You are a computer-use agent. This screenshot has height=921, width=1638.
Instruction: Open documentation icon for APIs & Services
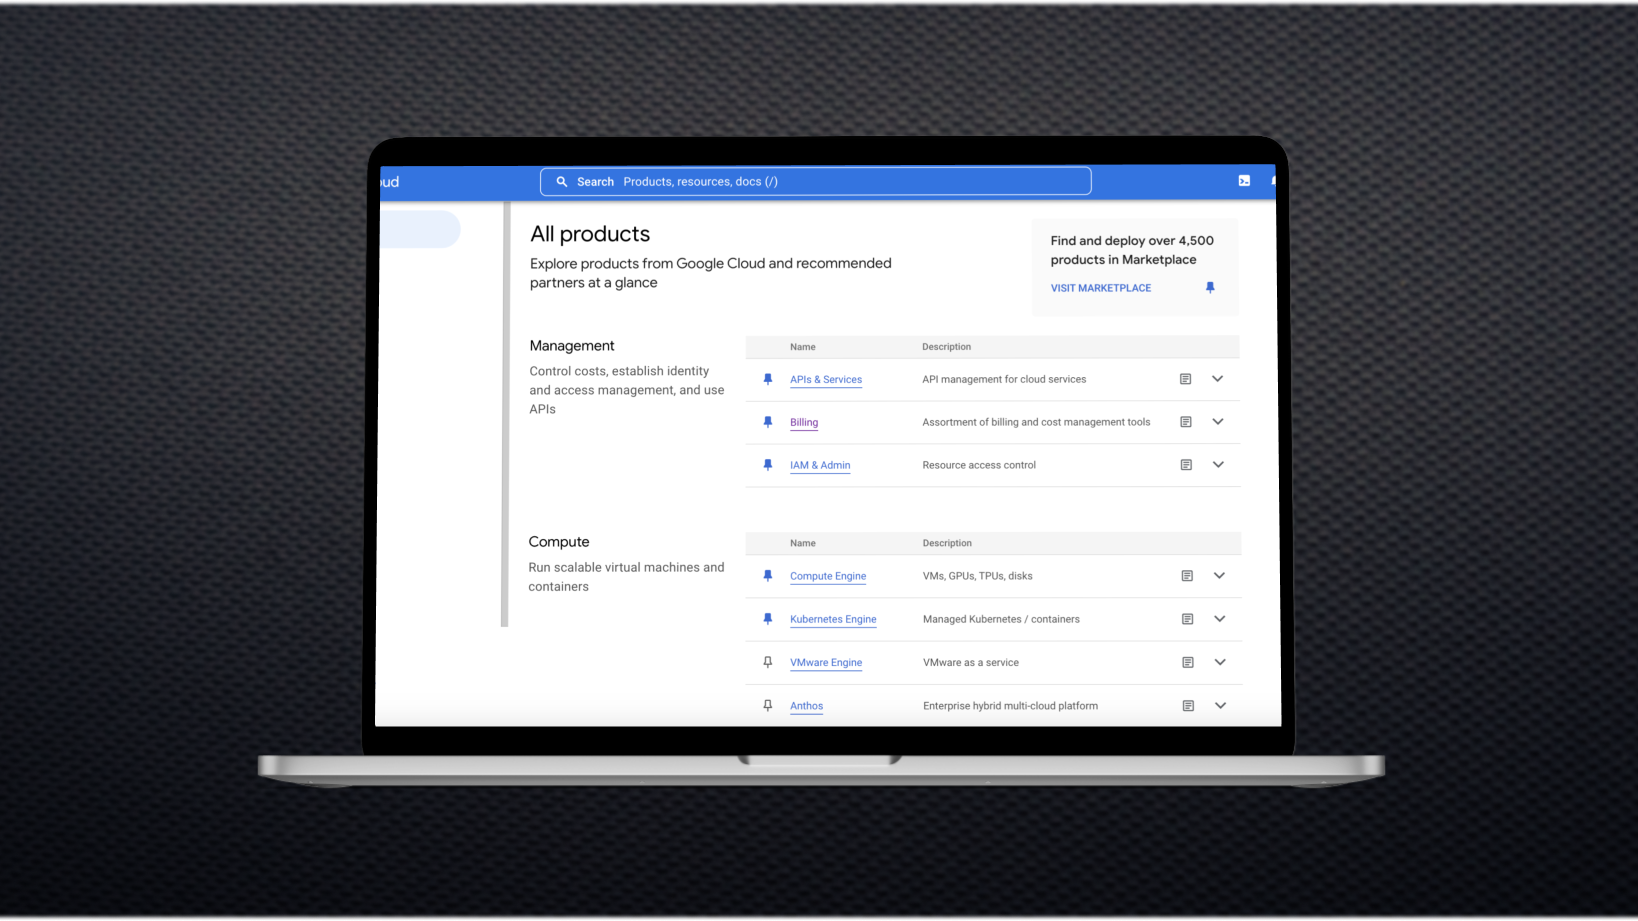(x=1185, y=379)
